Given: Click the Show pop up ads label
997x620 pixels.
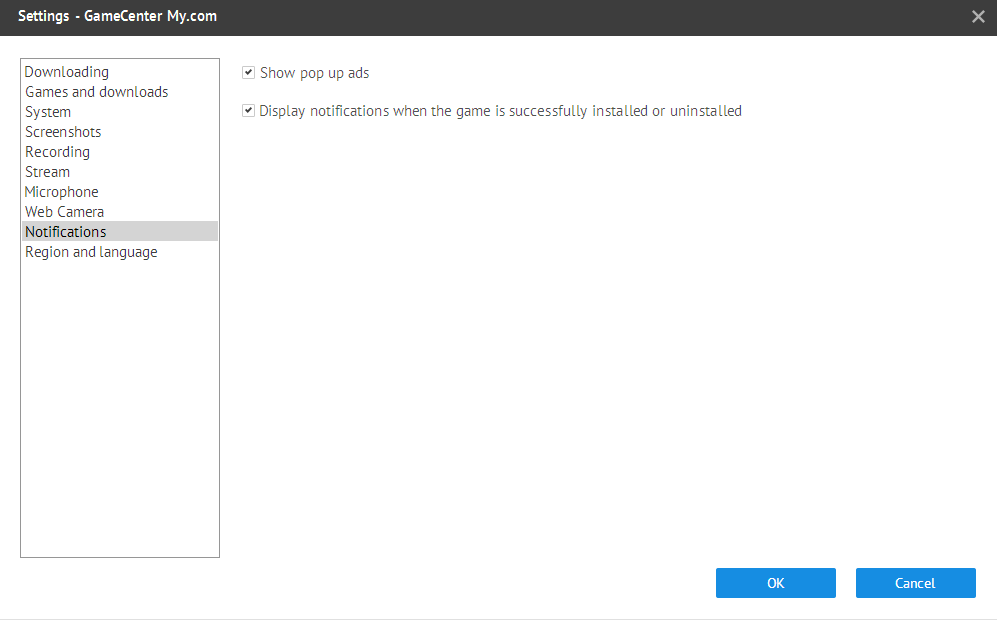Looking at the screenshot, I should pyautogui.click(x=314, y=73).
